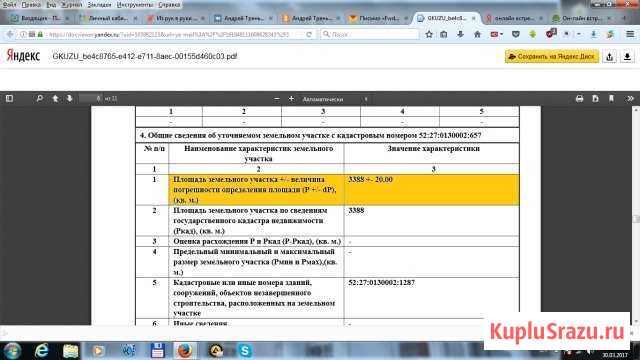This screenshot has width=640, height=360.
Task: Click the PDF viewer bookmark icon
Action: (x=611, y=99)
